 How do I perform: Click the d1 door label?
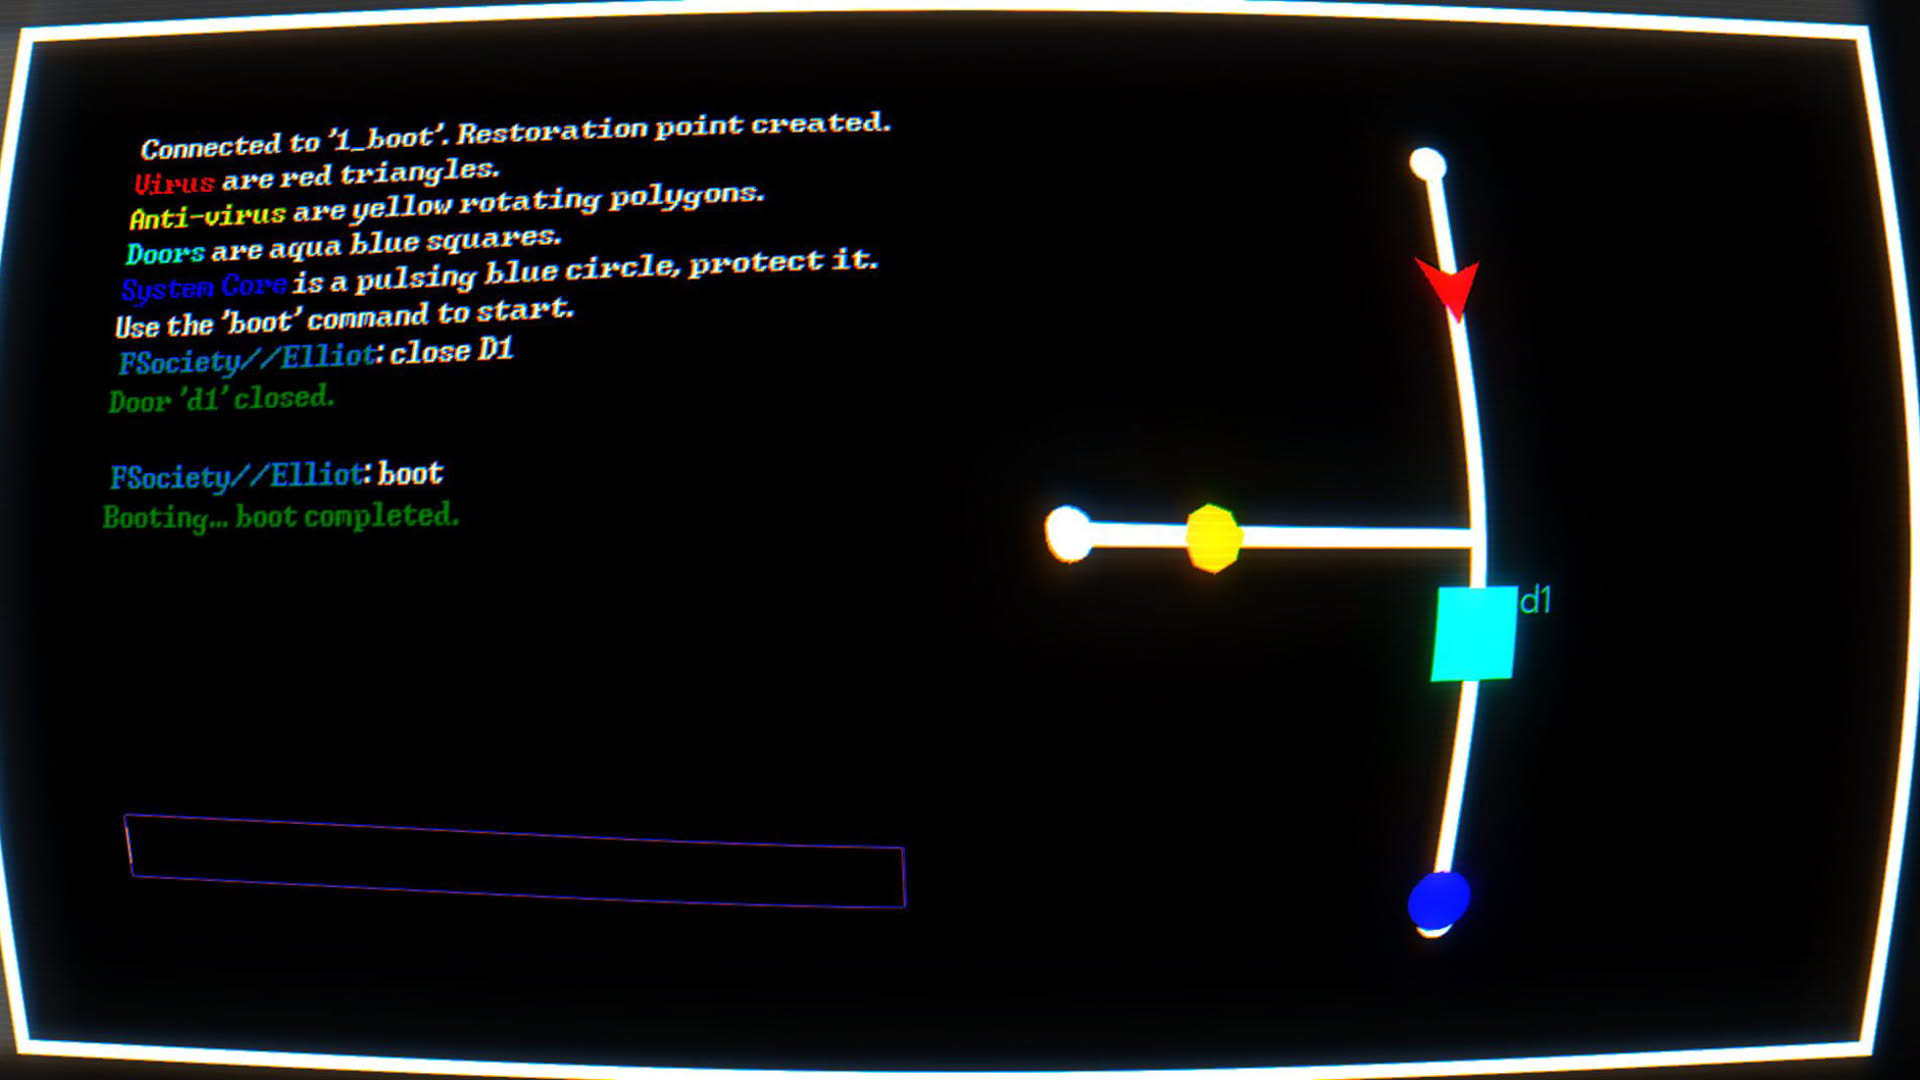1535,600
